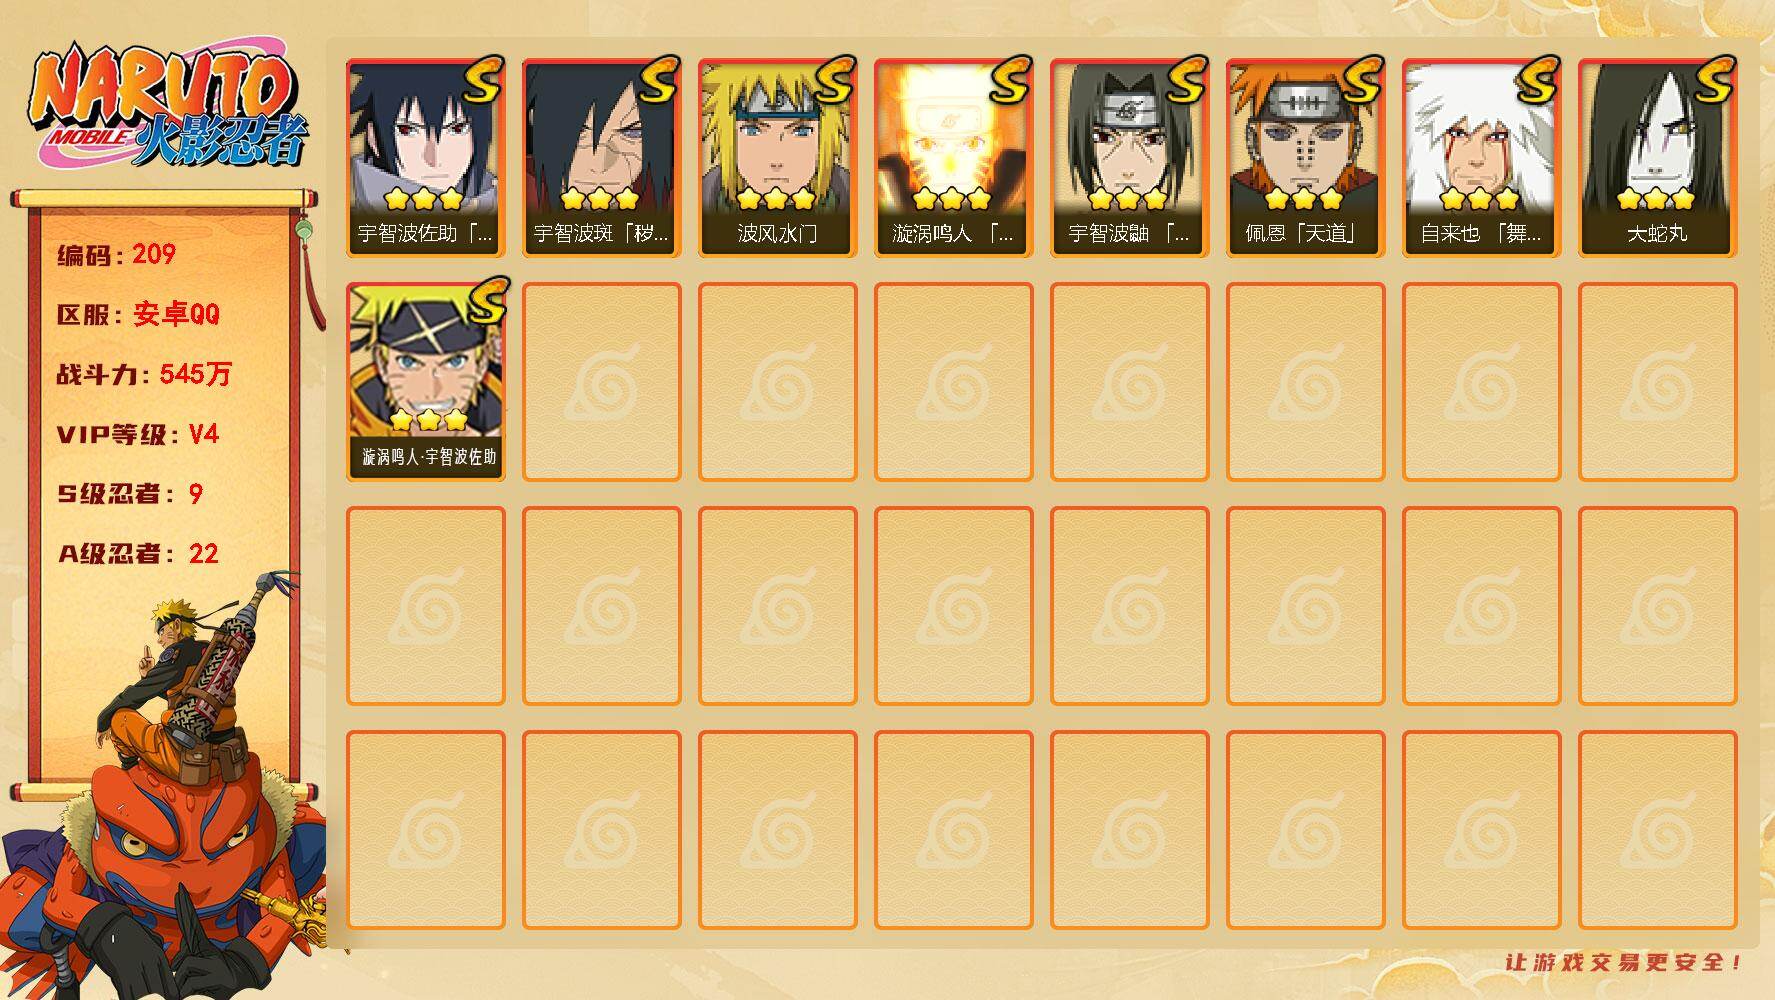1775x1000 pixels.
Task: Open the 大蛇丸 ninja card
Action: pos(1658,158)
